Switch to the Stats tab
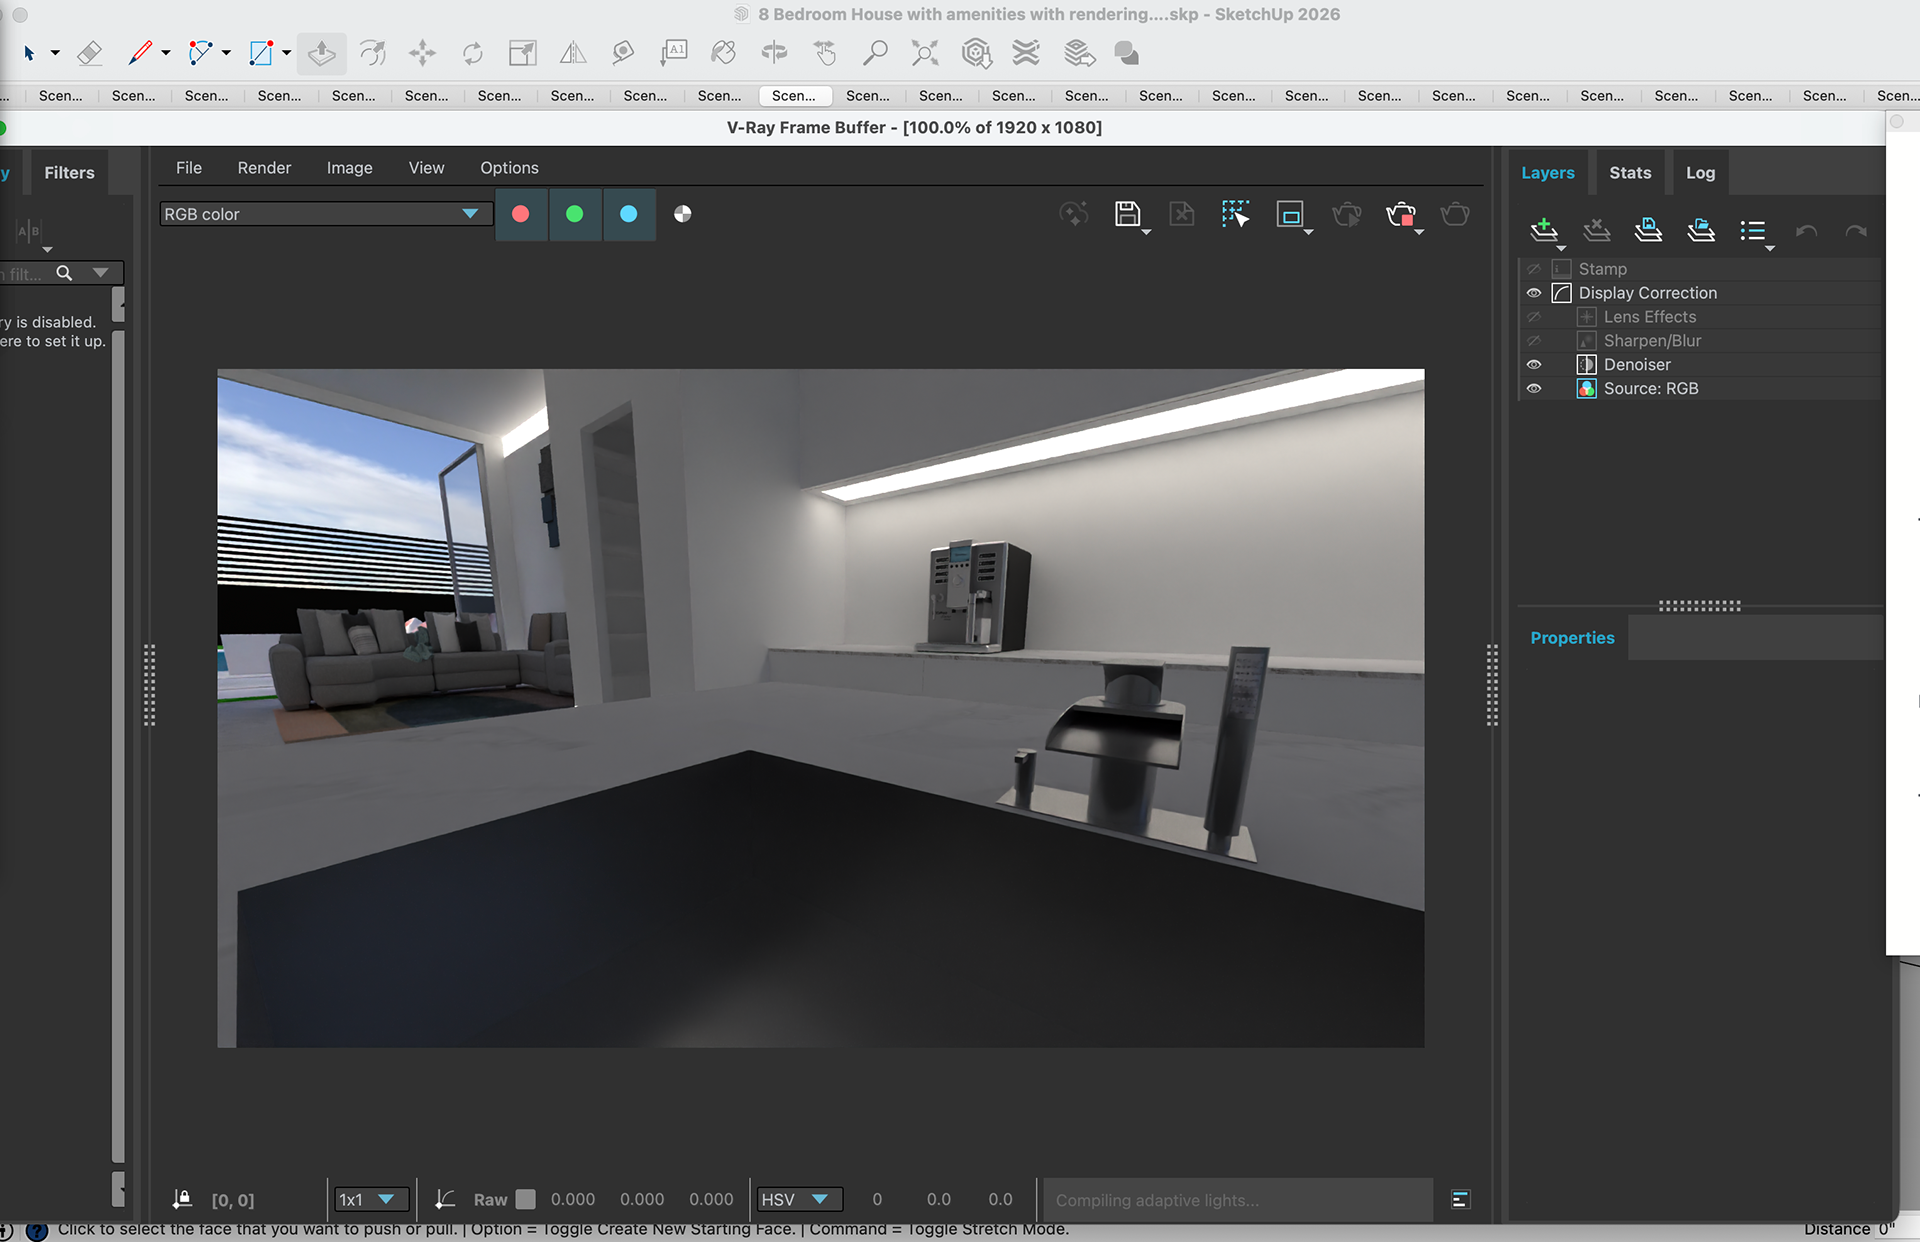Image resolution: width=1920 pixels, height=1242 pixels. pyautogui.click(x=1629, y=173)
